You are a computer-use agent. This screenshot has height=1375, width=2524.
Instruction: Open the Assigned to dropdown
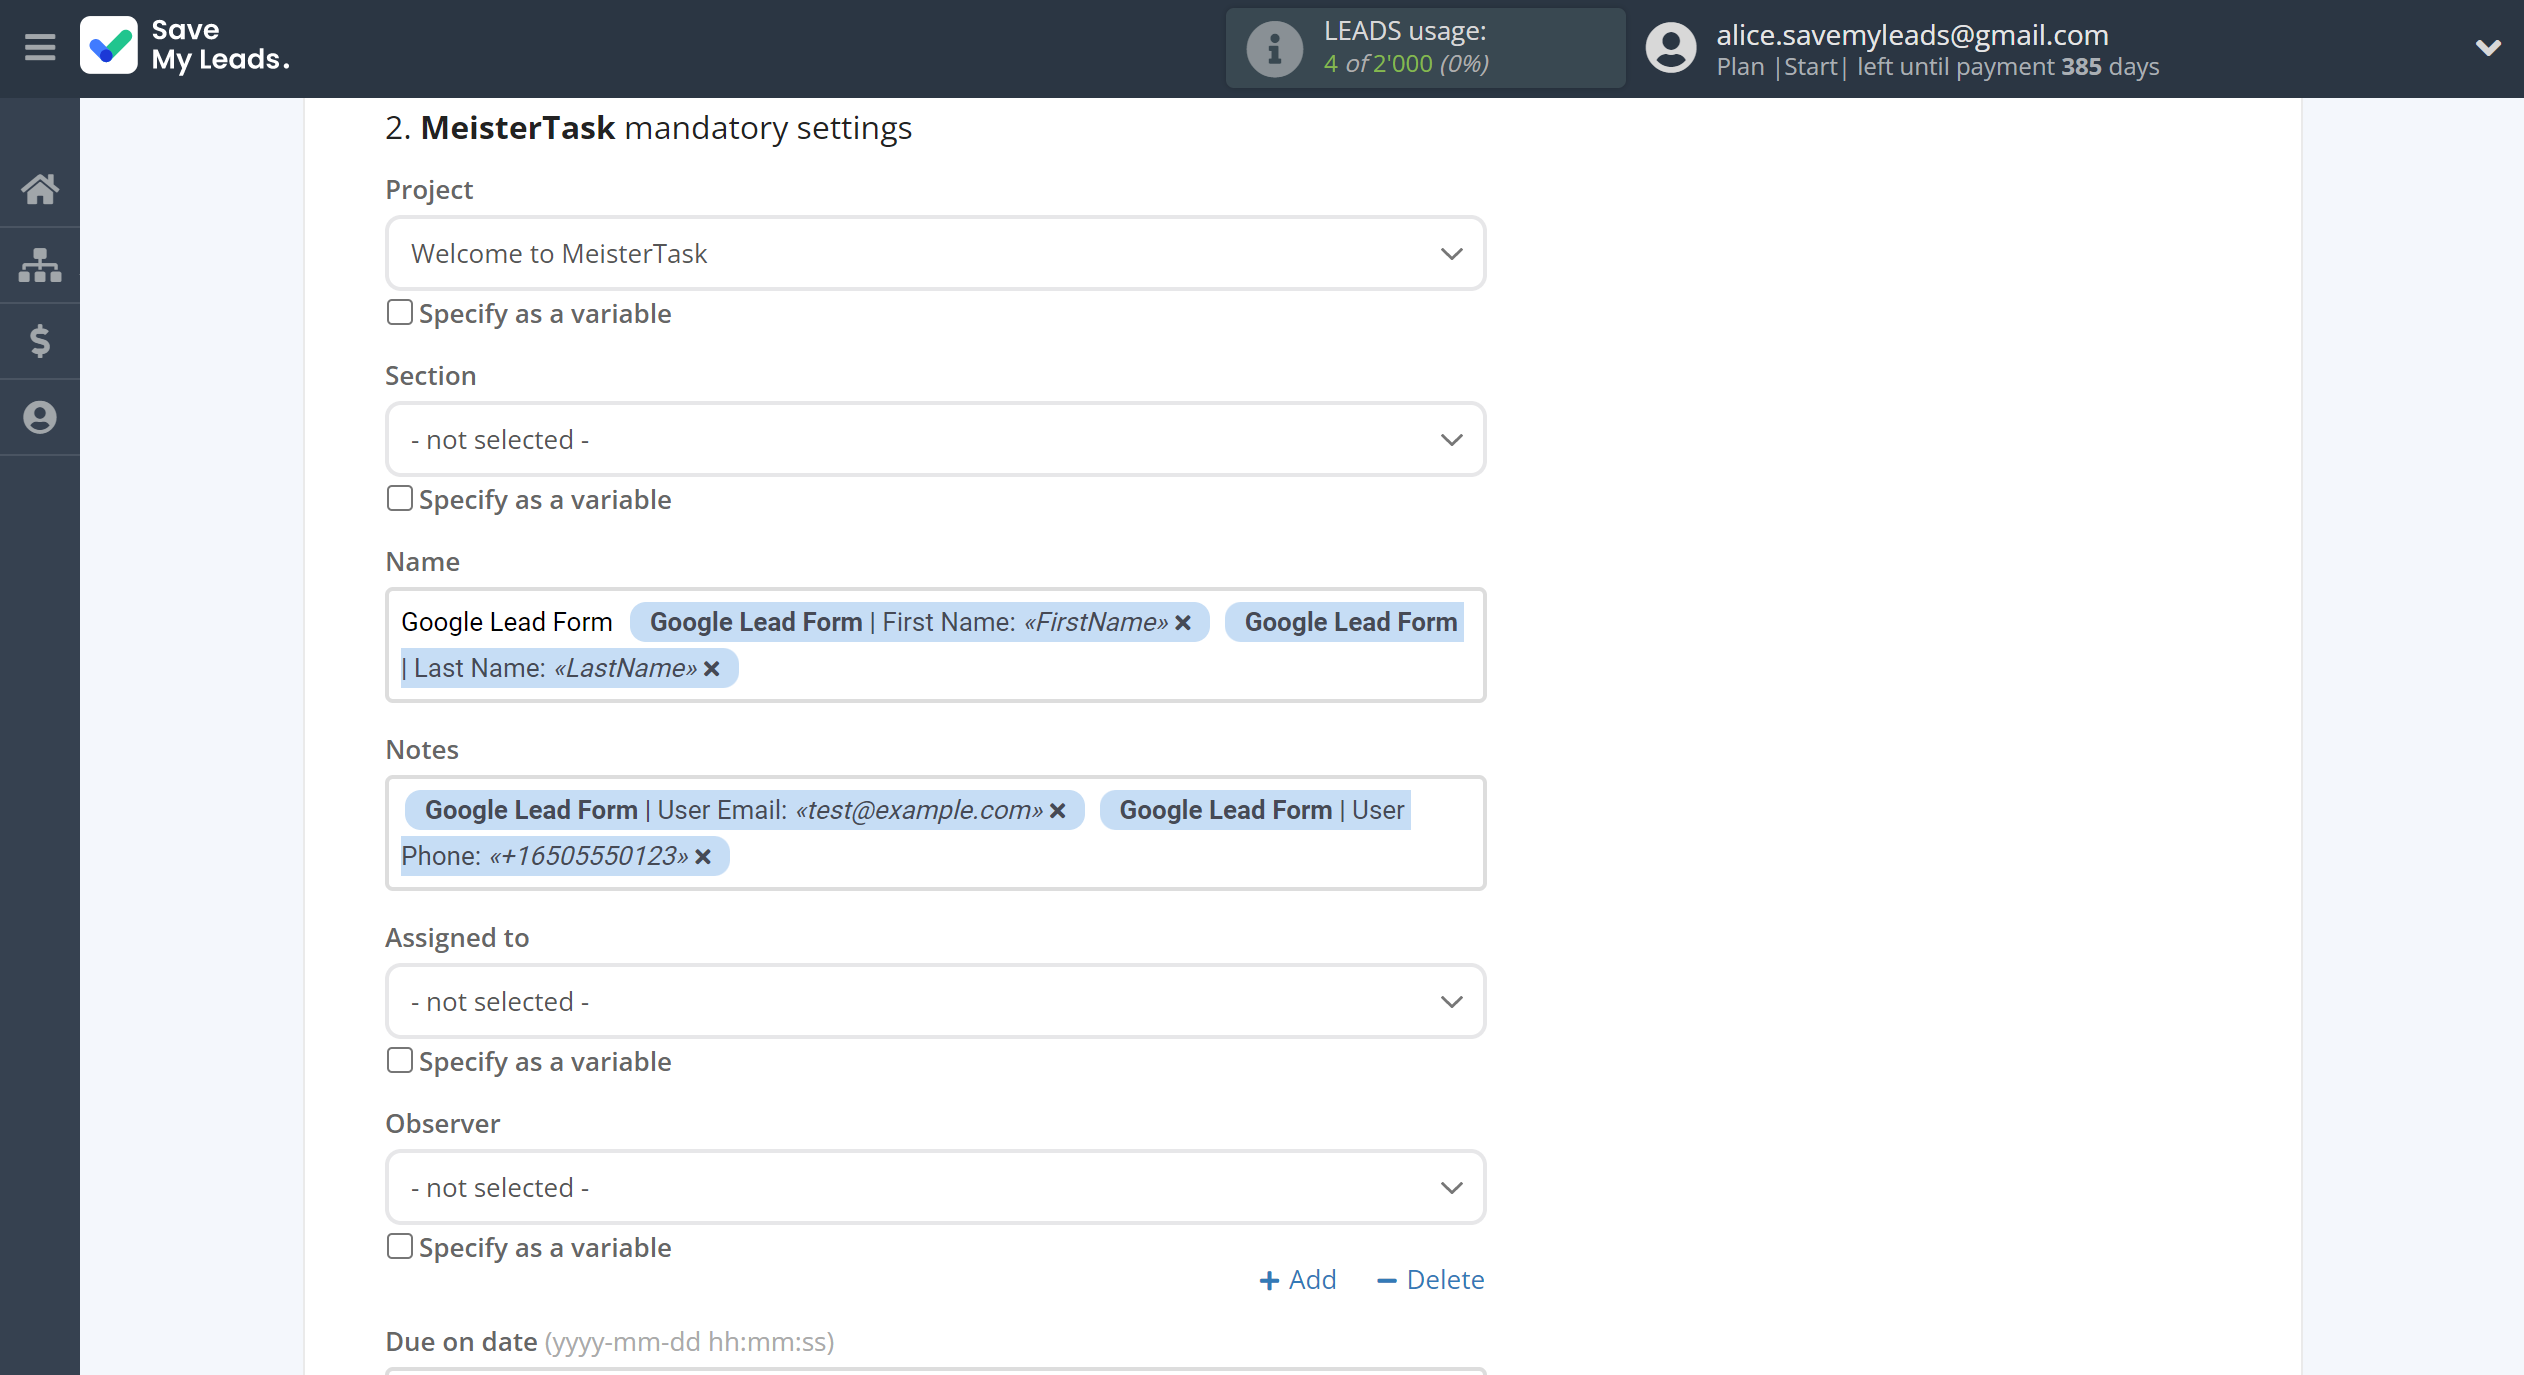[x=935, y=1001]
